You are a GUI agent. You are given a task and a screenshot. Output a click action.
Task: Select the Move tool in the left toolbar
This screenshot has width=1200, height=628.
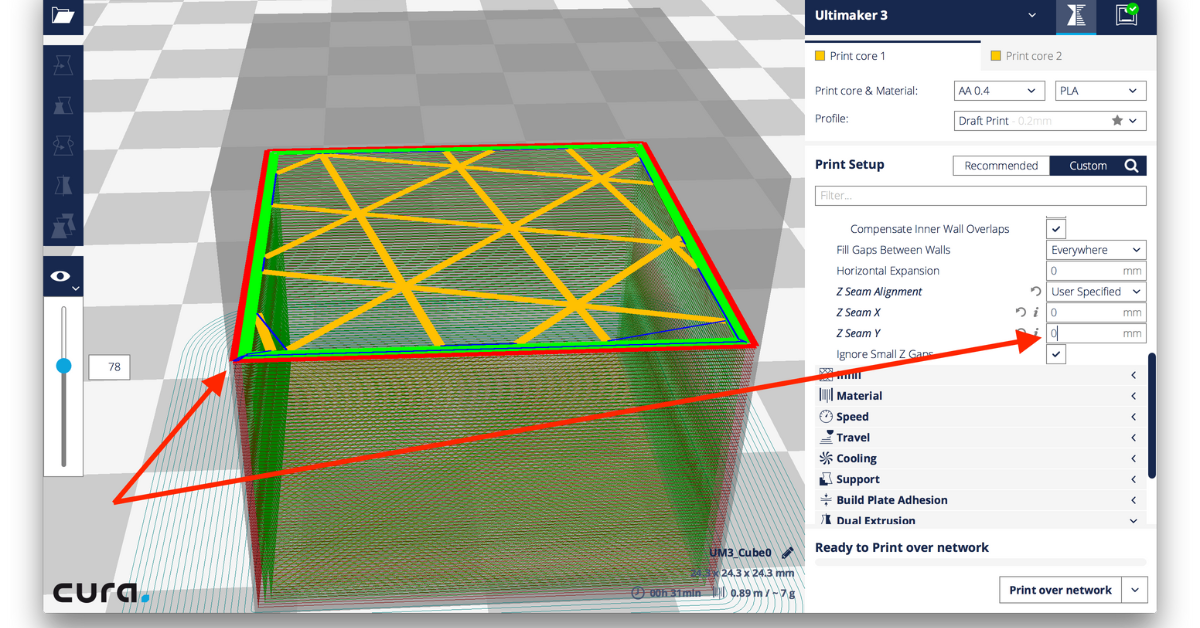(x=63, y=64)
